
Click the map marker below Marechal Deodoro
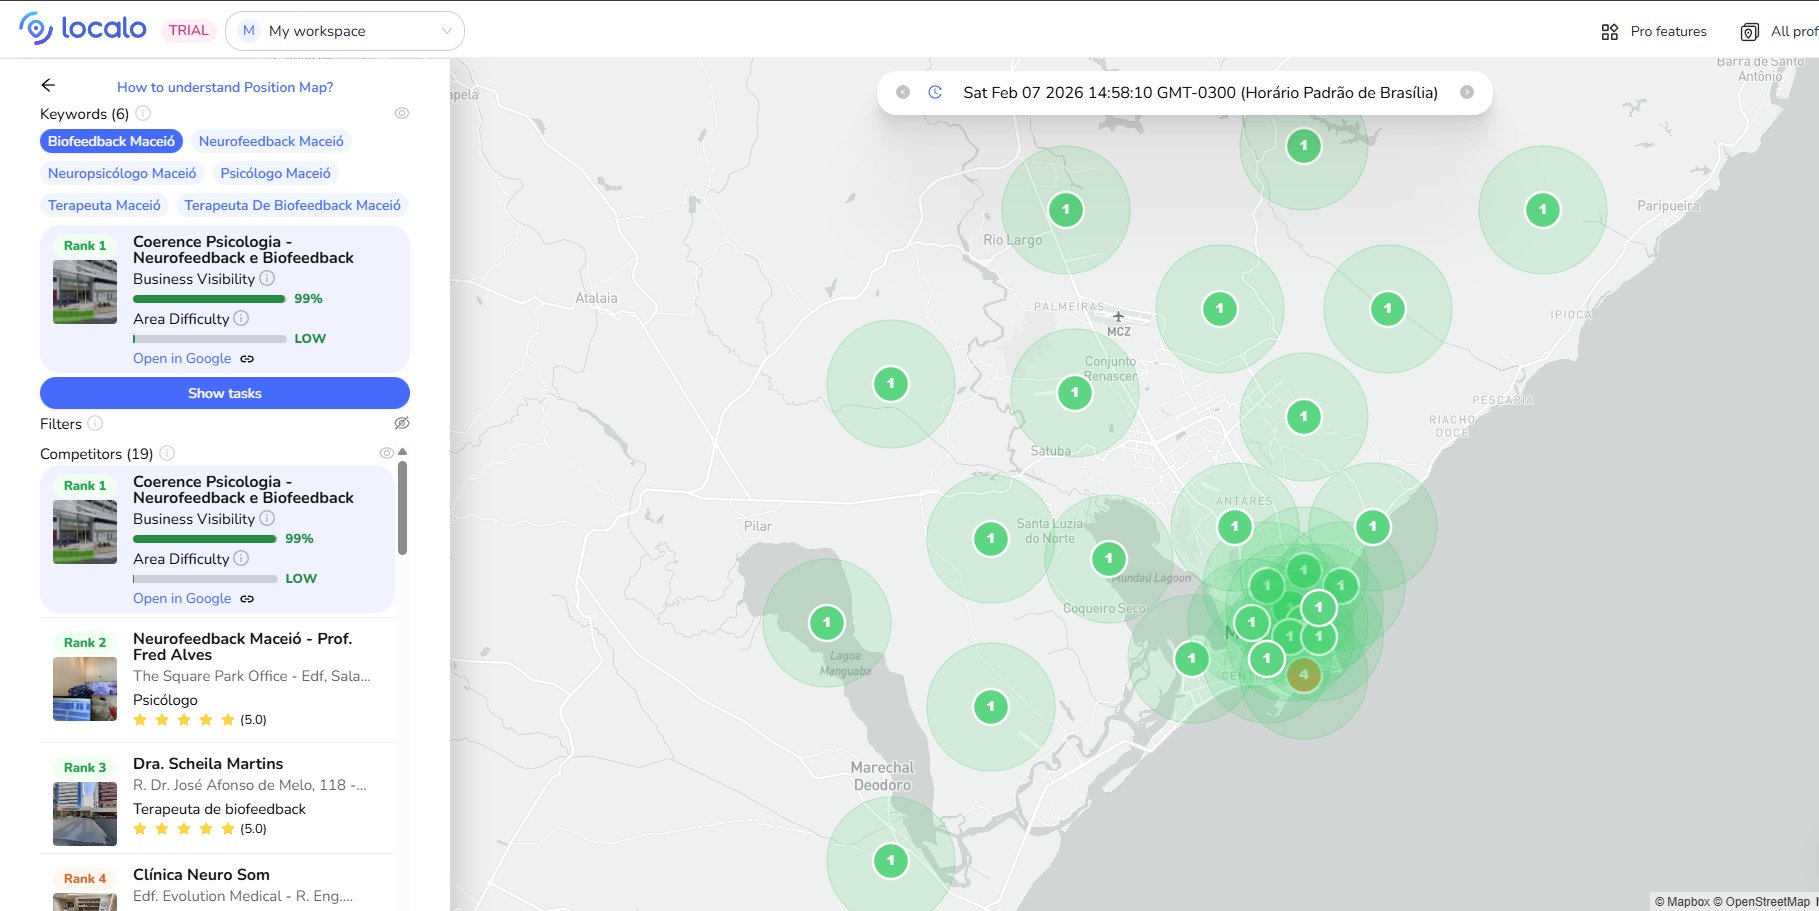pyautogui.click(x=891, y=861)
